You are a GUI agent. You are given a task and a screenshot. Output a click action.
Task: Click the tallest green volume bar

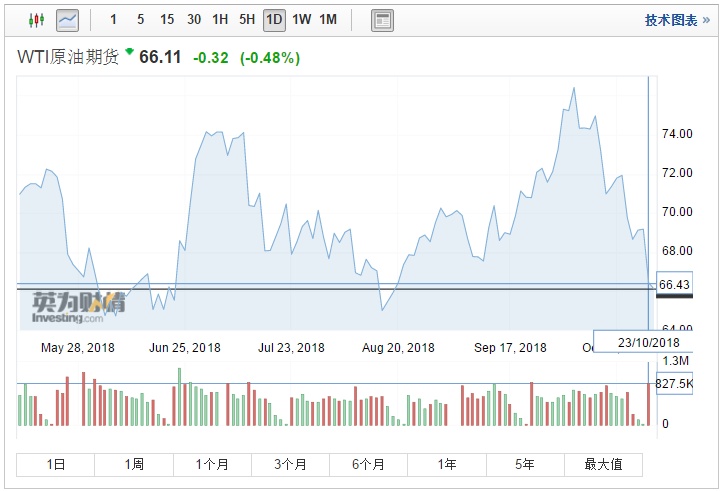point(180,396)
